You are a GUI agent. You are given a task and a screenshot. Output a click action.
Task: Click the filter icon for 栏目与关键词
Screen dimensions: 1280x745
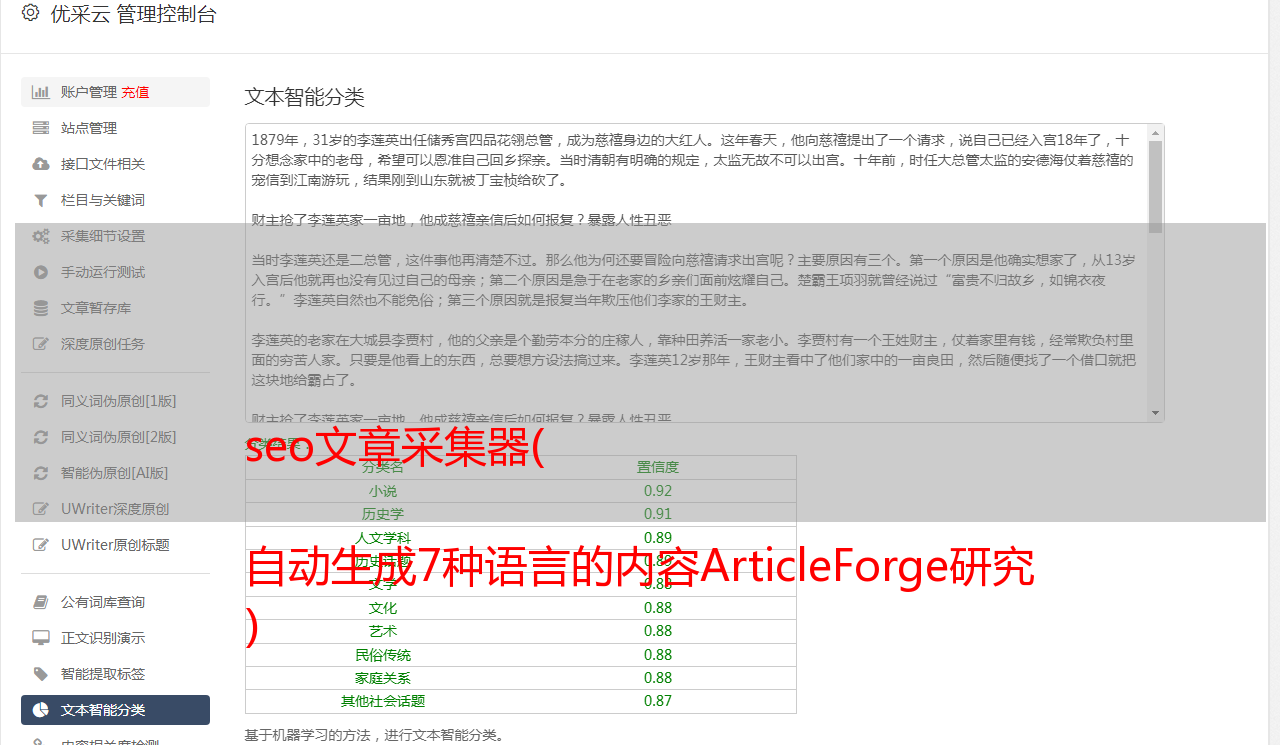41,200
